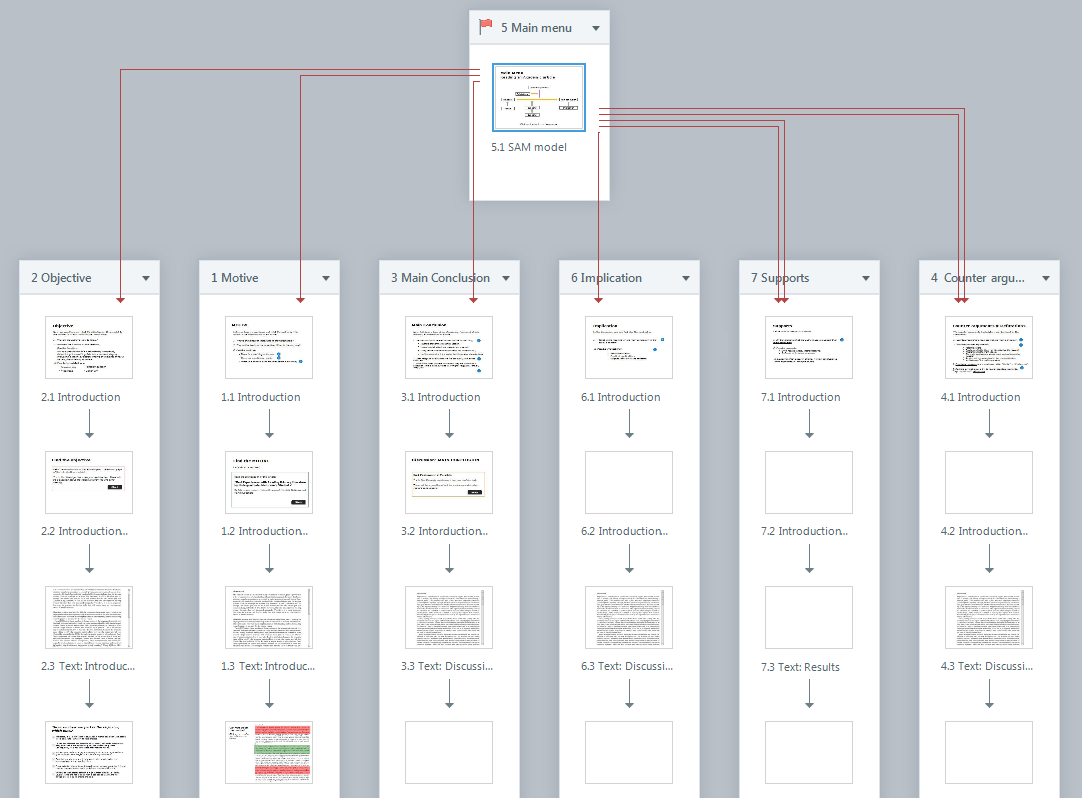Screen dimensions: 1082x798
Task: Select the blank 7.2 Introduction slide thumbnail
Action: [809, 482]
